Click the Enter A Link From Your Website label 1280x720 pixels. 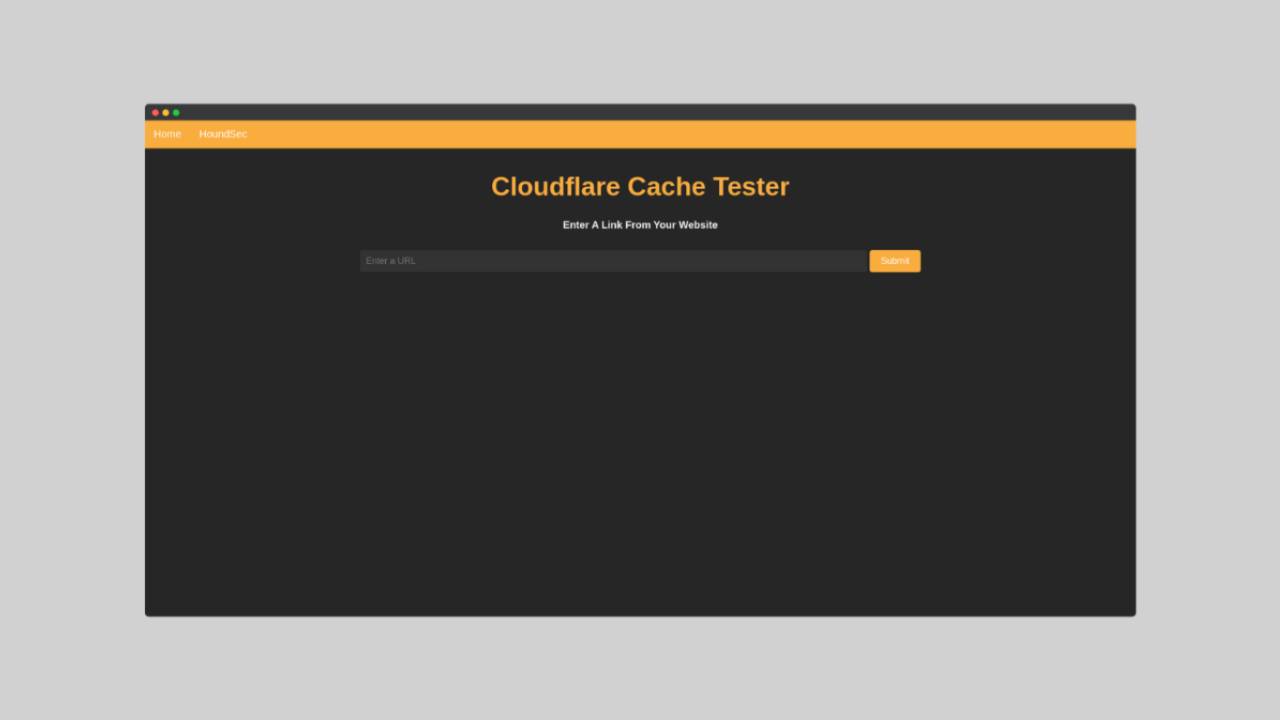640,224
